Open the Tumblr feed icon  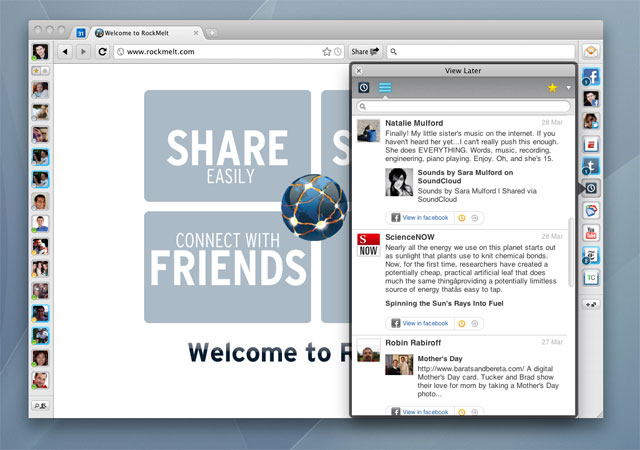[x=591, y=166]
